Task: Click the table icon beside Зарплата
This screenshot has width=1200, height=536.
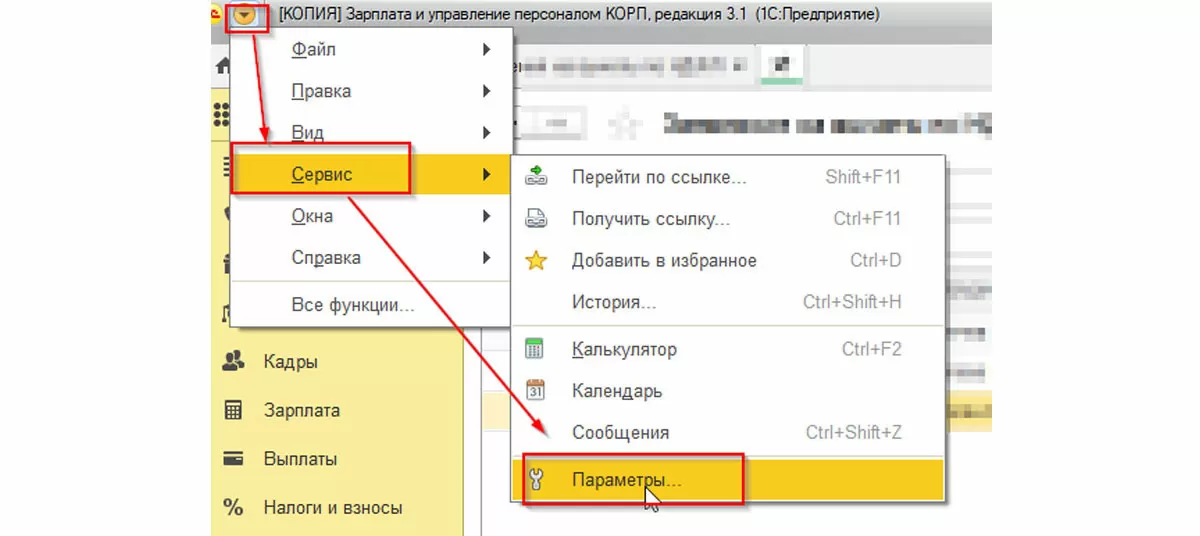Action: pos(233,410)
